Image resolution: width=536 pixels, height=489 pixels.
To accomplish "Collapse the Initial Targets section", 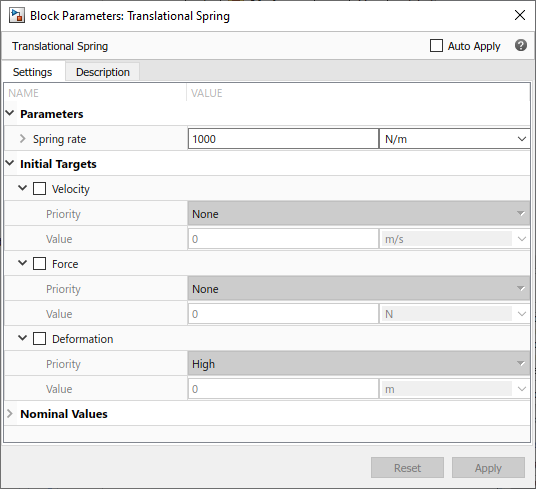I will (x=10, y=163).
